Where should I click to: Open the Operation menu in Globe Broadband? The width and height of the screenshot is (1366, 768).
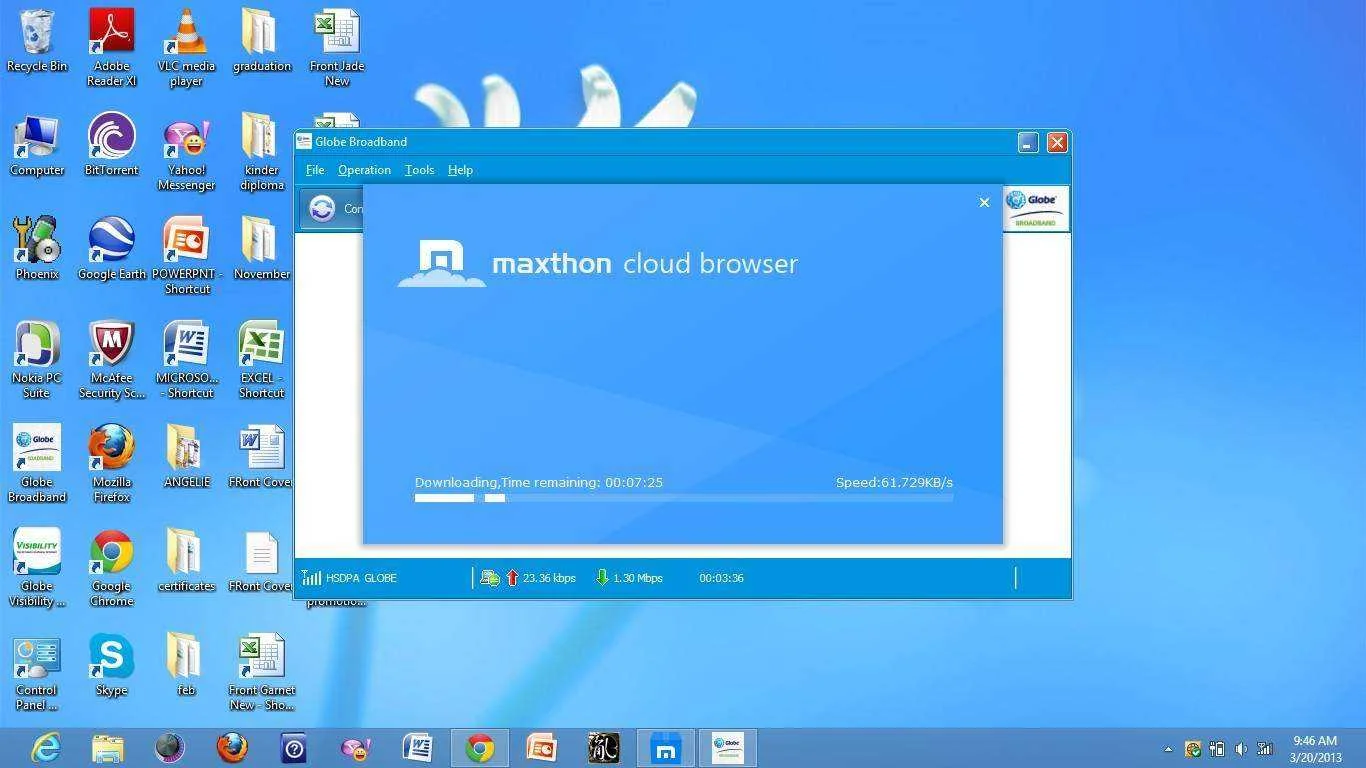(364, 170)
